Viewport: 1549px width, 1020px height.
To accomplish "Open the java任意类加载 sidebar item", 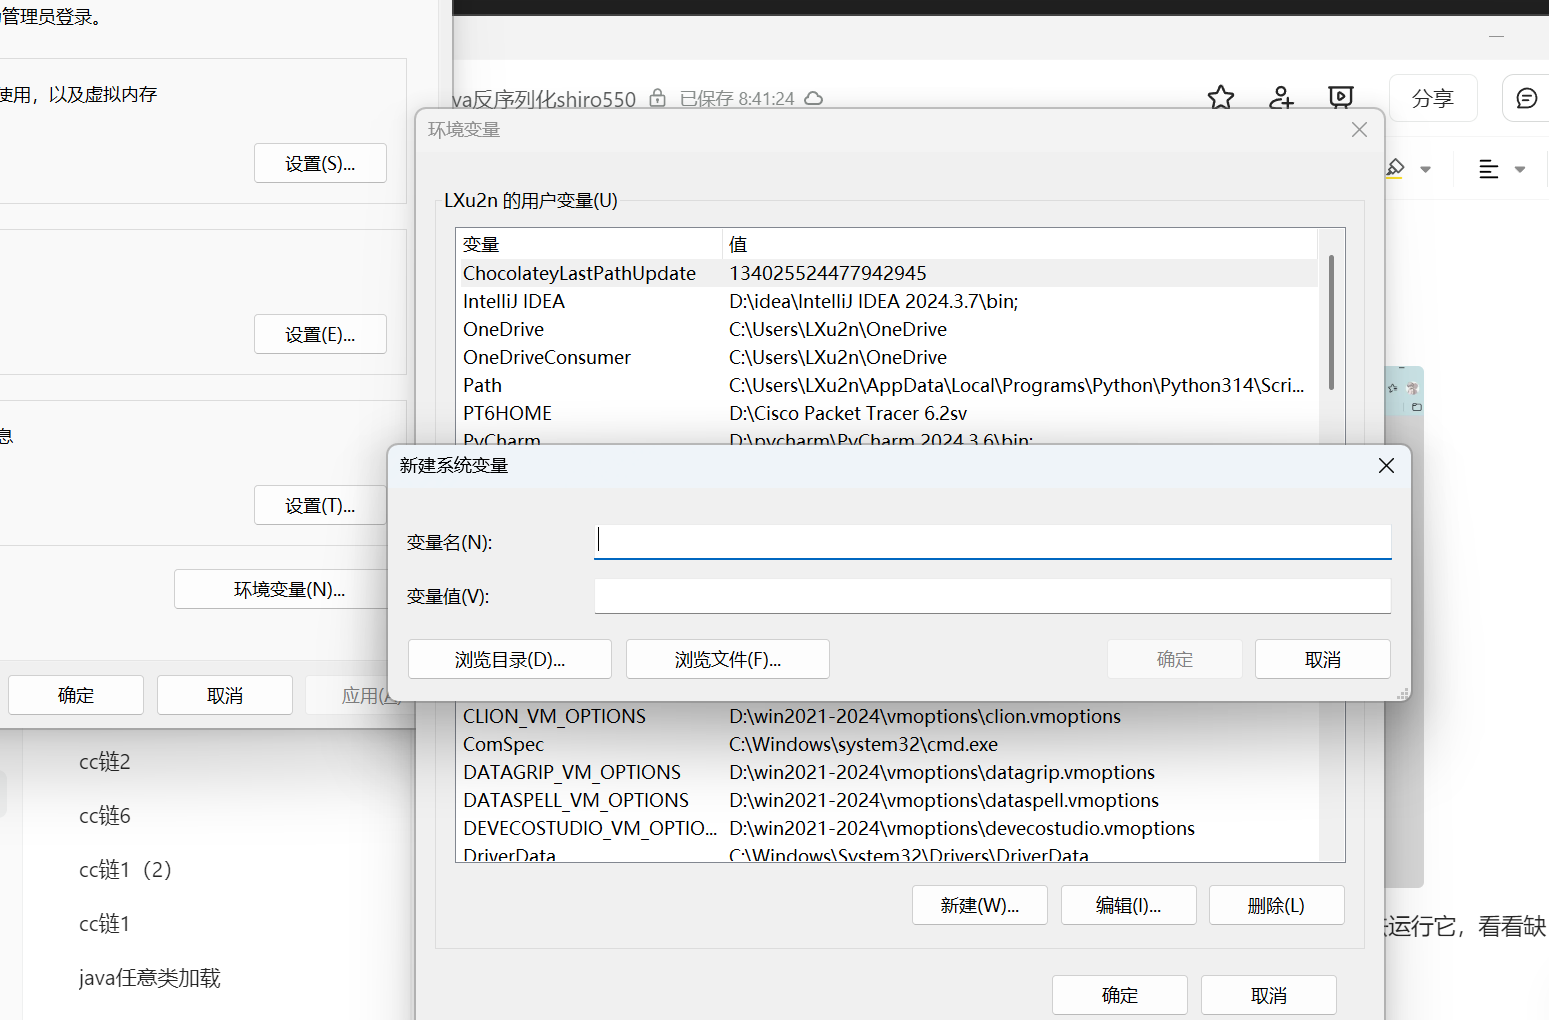I will (x=149, y=978).
